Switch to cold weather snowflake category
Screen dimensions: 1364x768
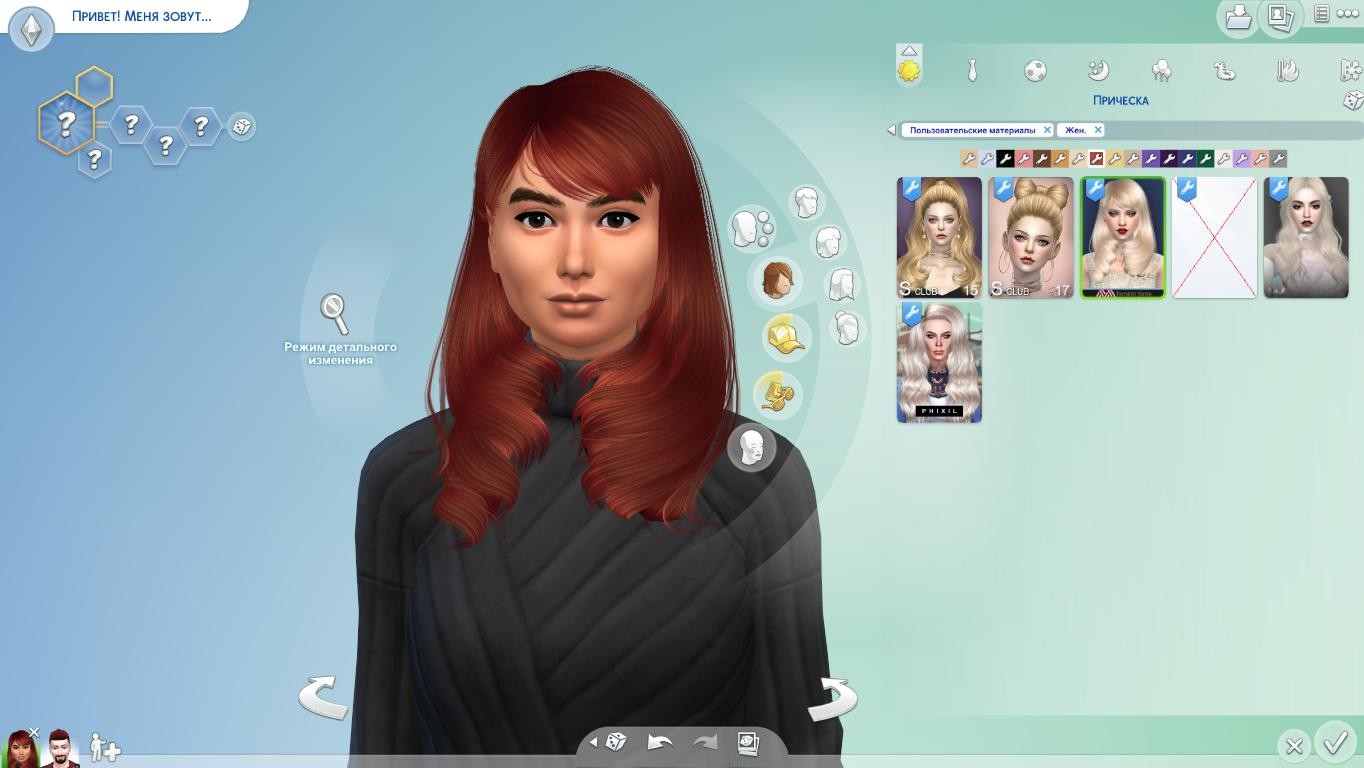tap(1351, 71)
